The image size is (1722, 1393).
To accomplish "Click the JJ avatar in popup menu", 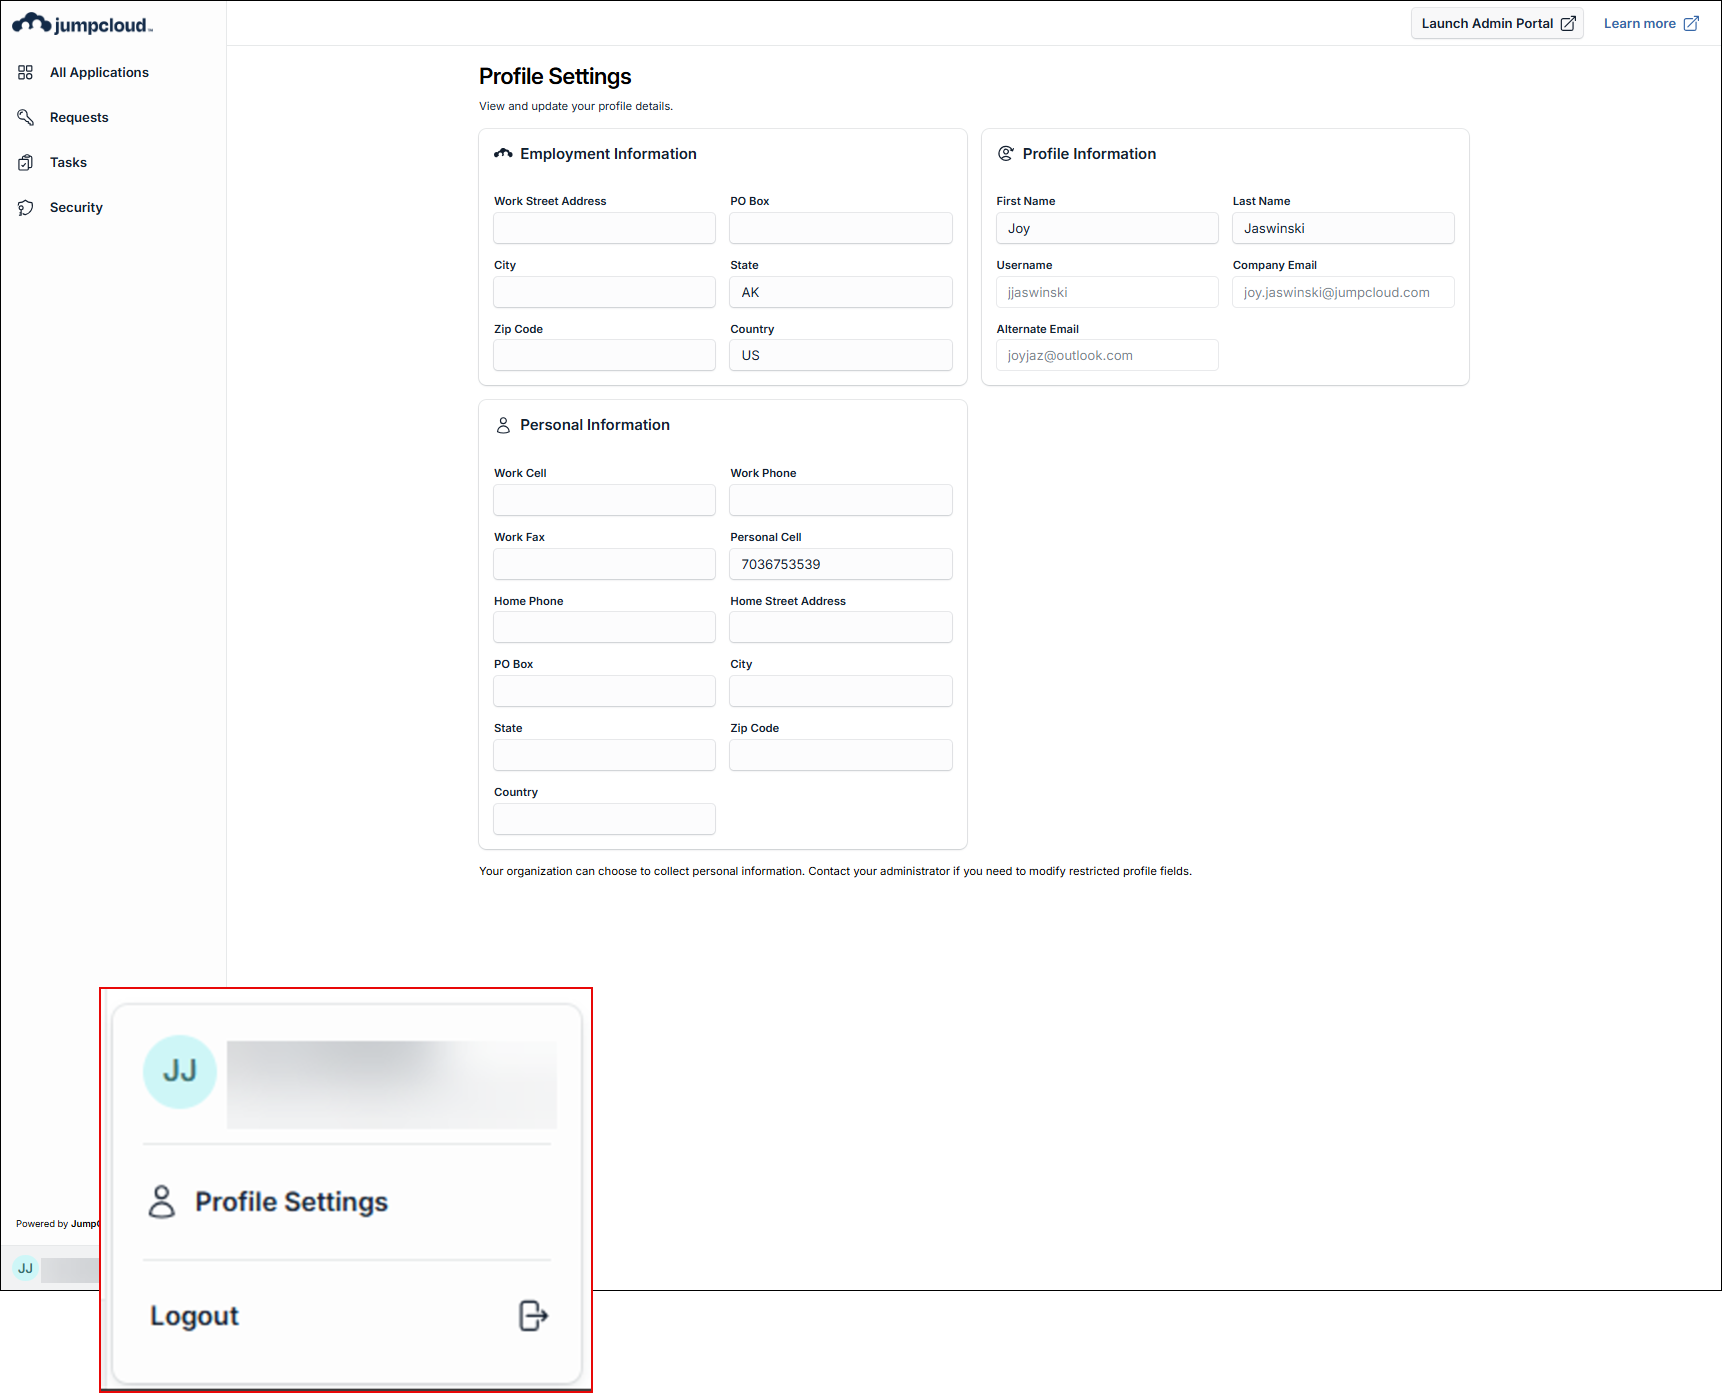I will click(180, 1071).
